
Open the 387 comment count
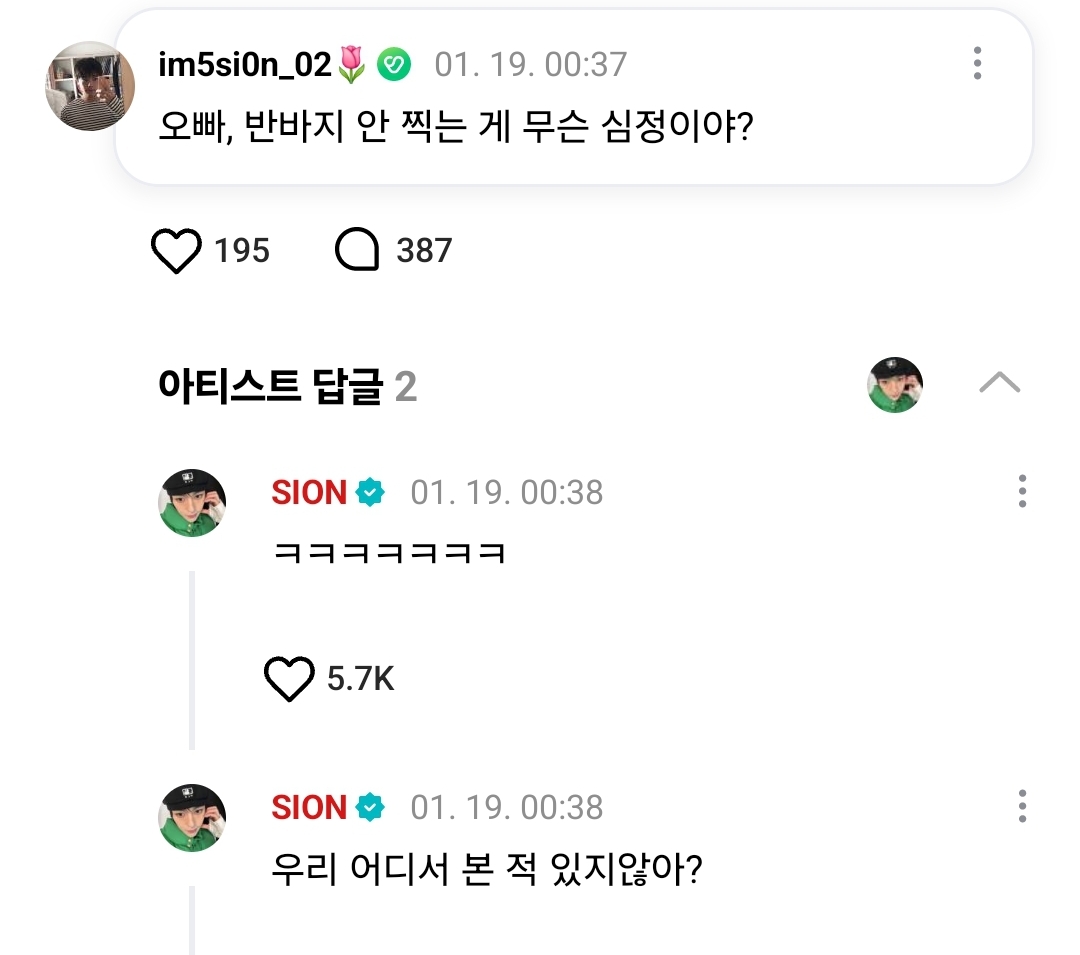click(x=424, y=251)
